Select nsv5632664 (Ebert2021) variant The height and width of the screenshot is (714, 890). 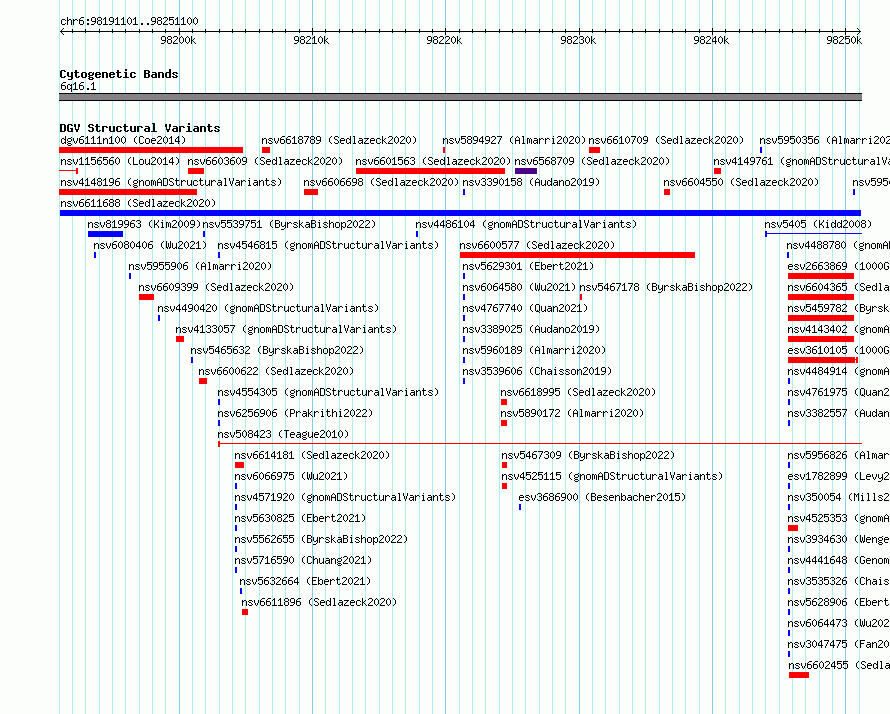click(305, 581)
